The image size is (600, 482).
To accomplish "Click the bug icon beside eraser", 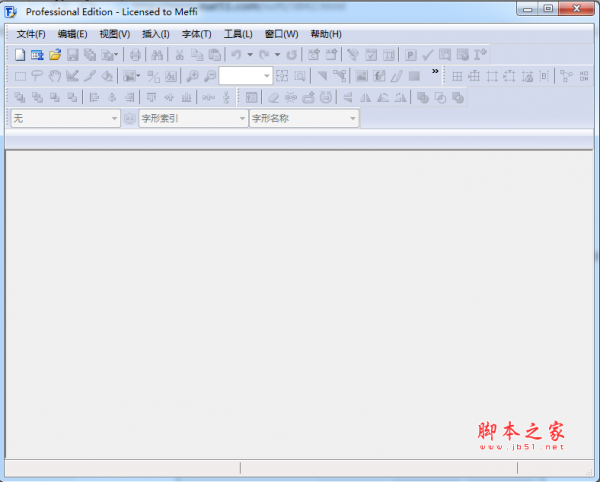I will 291,98.
